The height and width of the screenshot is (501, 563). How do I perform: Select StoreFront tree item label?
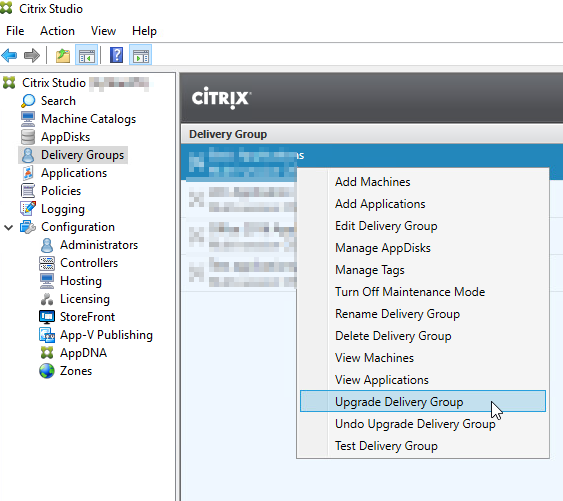point(87,317)
